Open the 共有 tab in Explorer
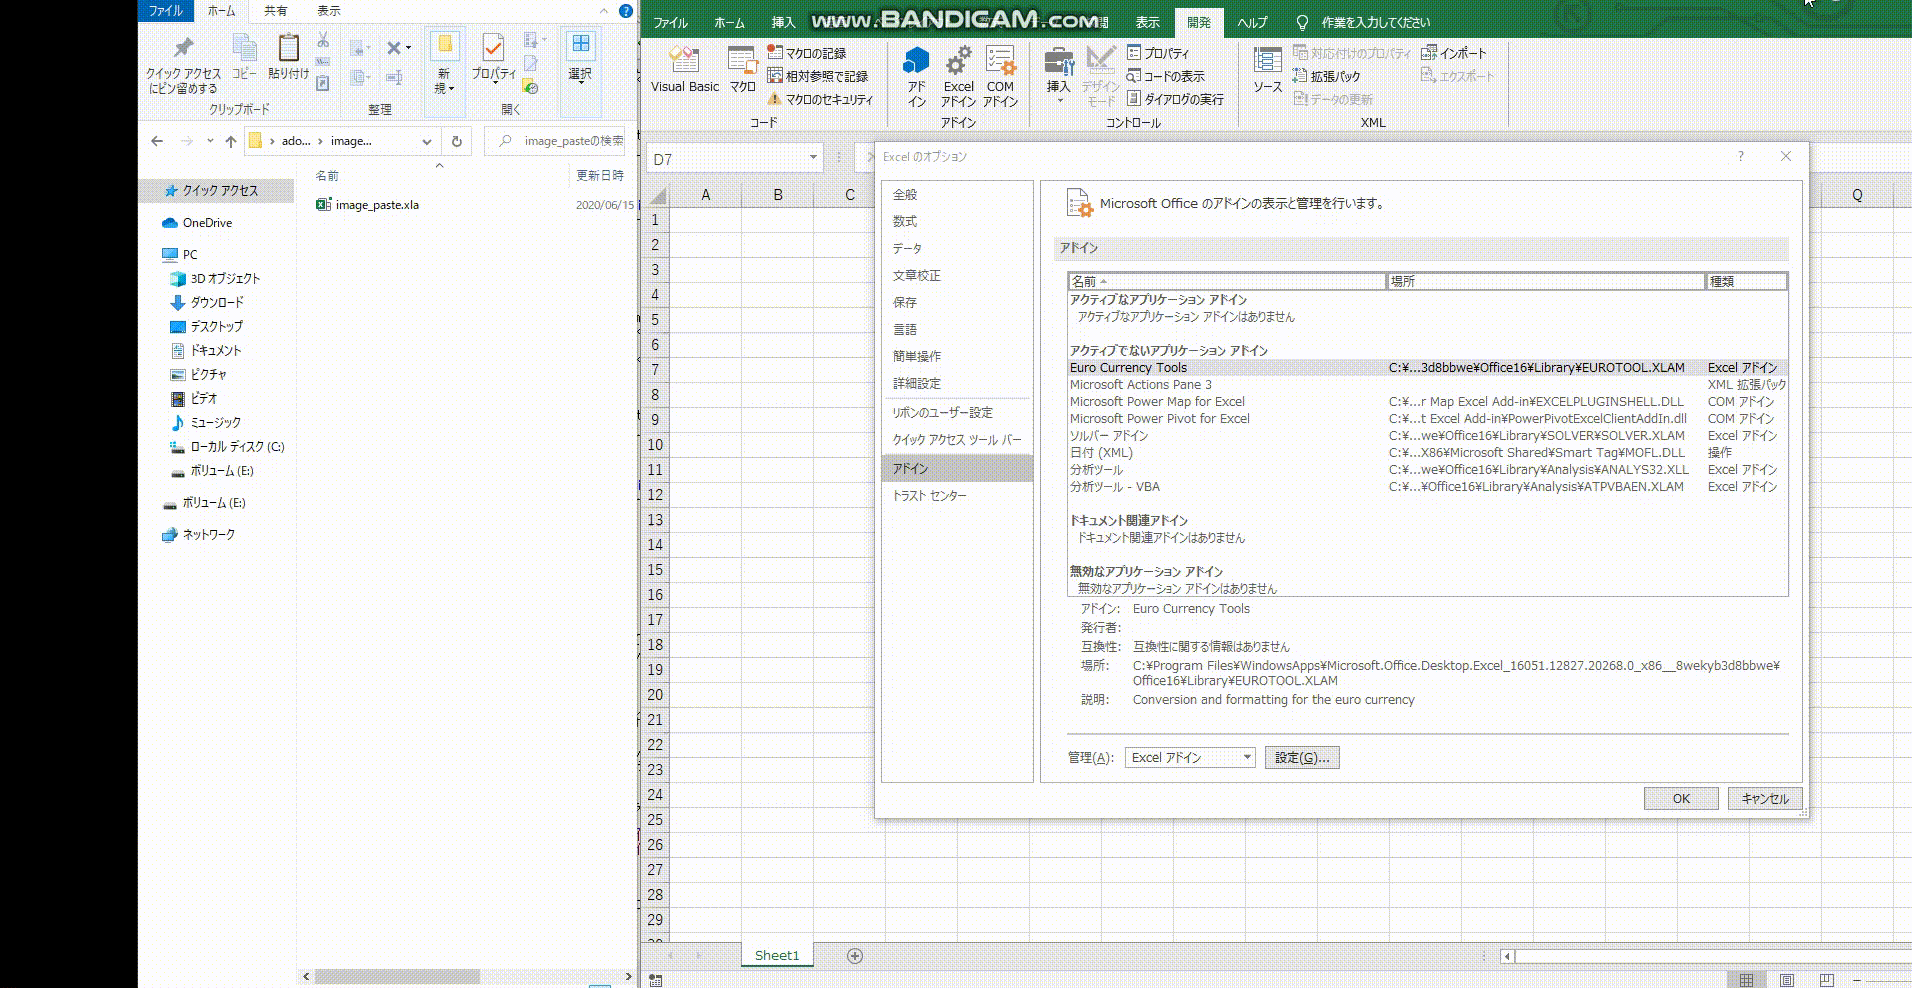The height and width of the screenshot is (988, 1912). coord(274,11)
